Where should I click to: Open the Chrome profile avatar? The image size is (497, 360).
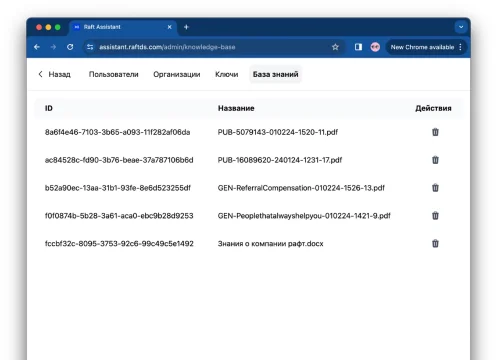pyautogui.click(x=375, y=47)
